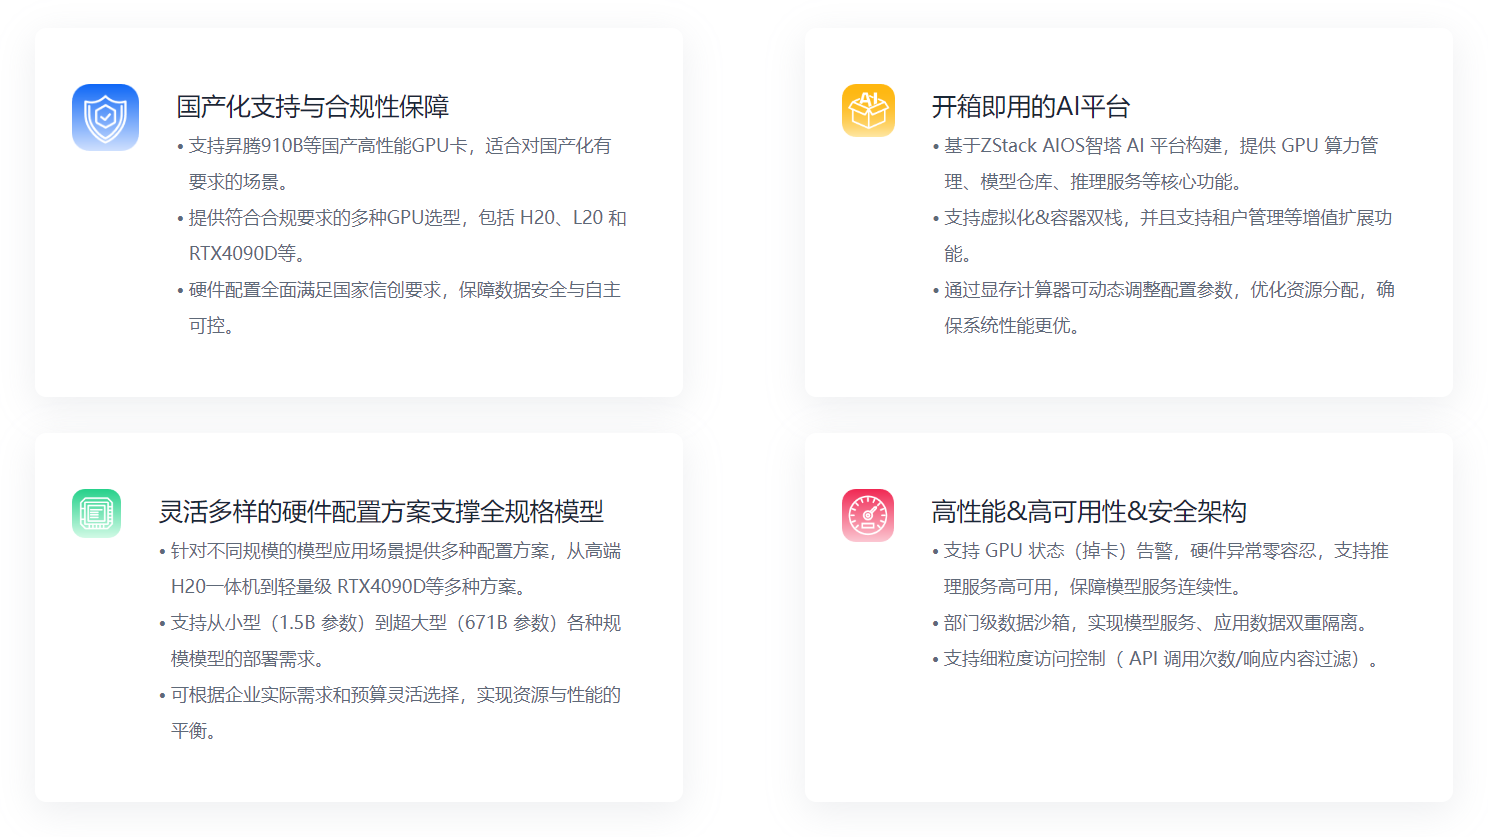Click the bullet mentioning 昇腾910B GPU卡

399,146
